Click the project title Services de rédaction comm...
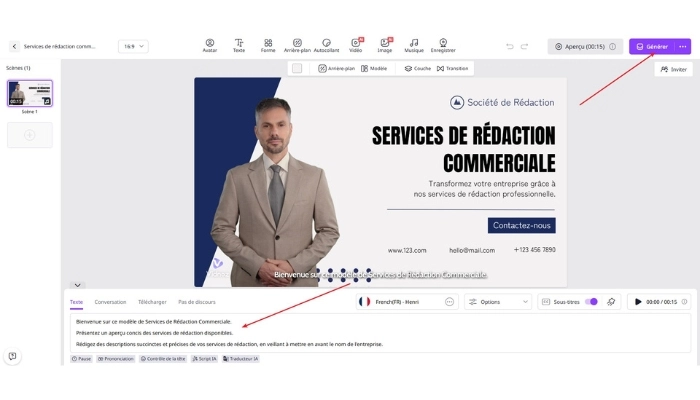The height and width of the screenshot is (400, 700). [59, 46]
